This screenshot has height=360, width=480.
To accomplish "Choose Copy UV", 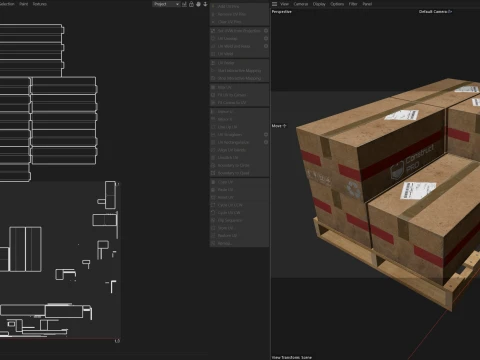I will [239, 182].
